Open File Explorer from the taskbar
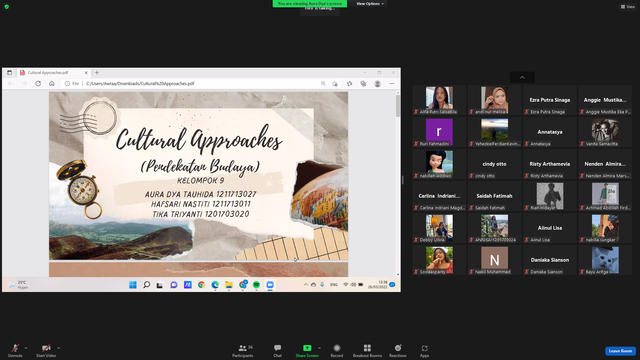640x360 pixels. coord(229,285)
